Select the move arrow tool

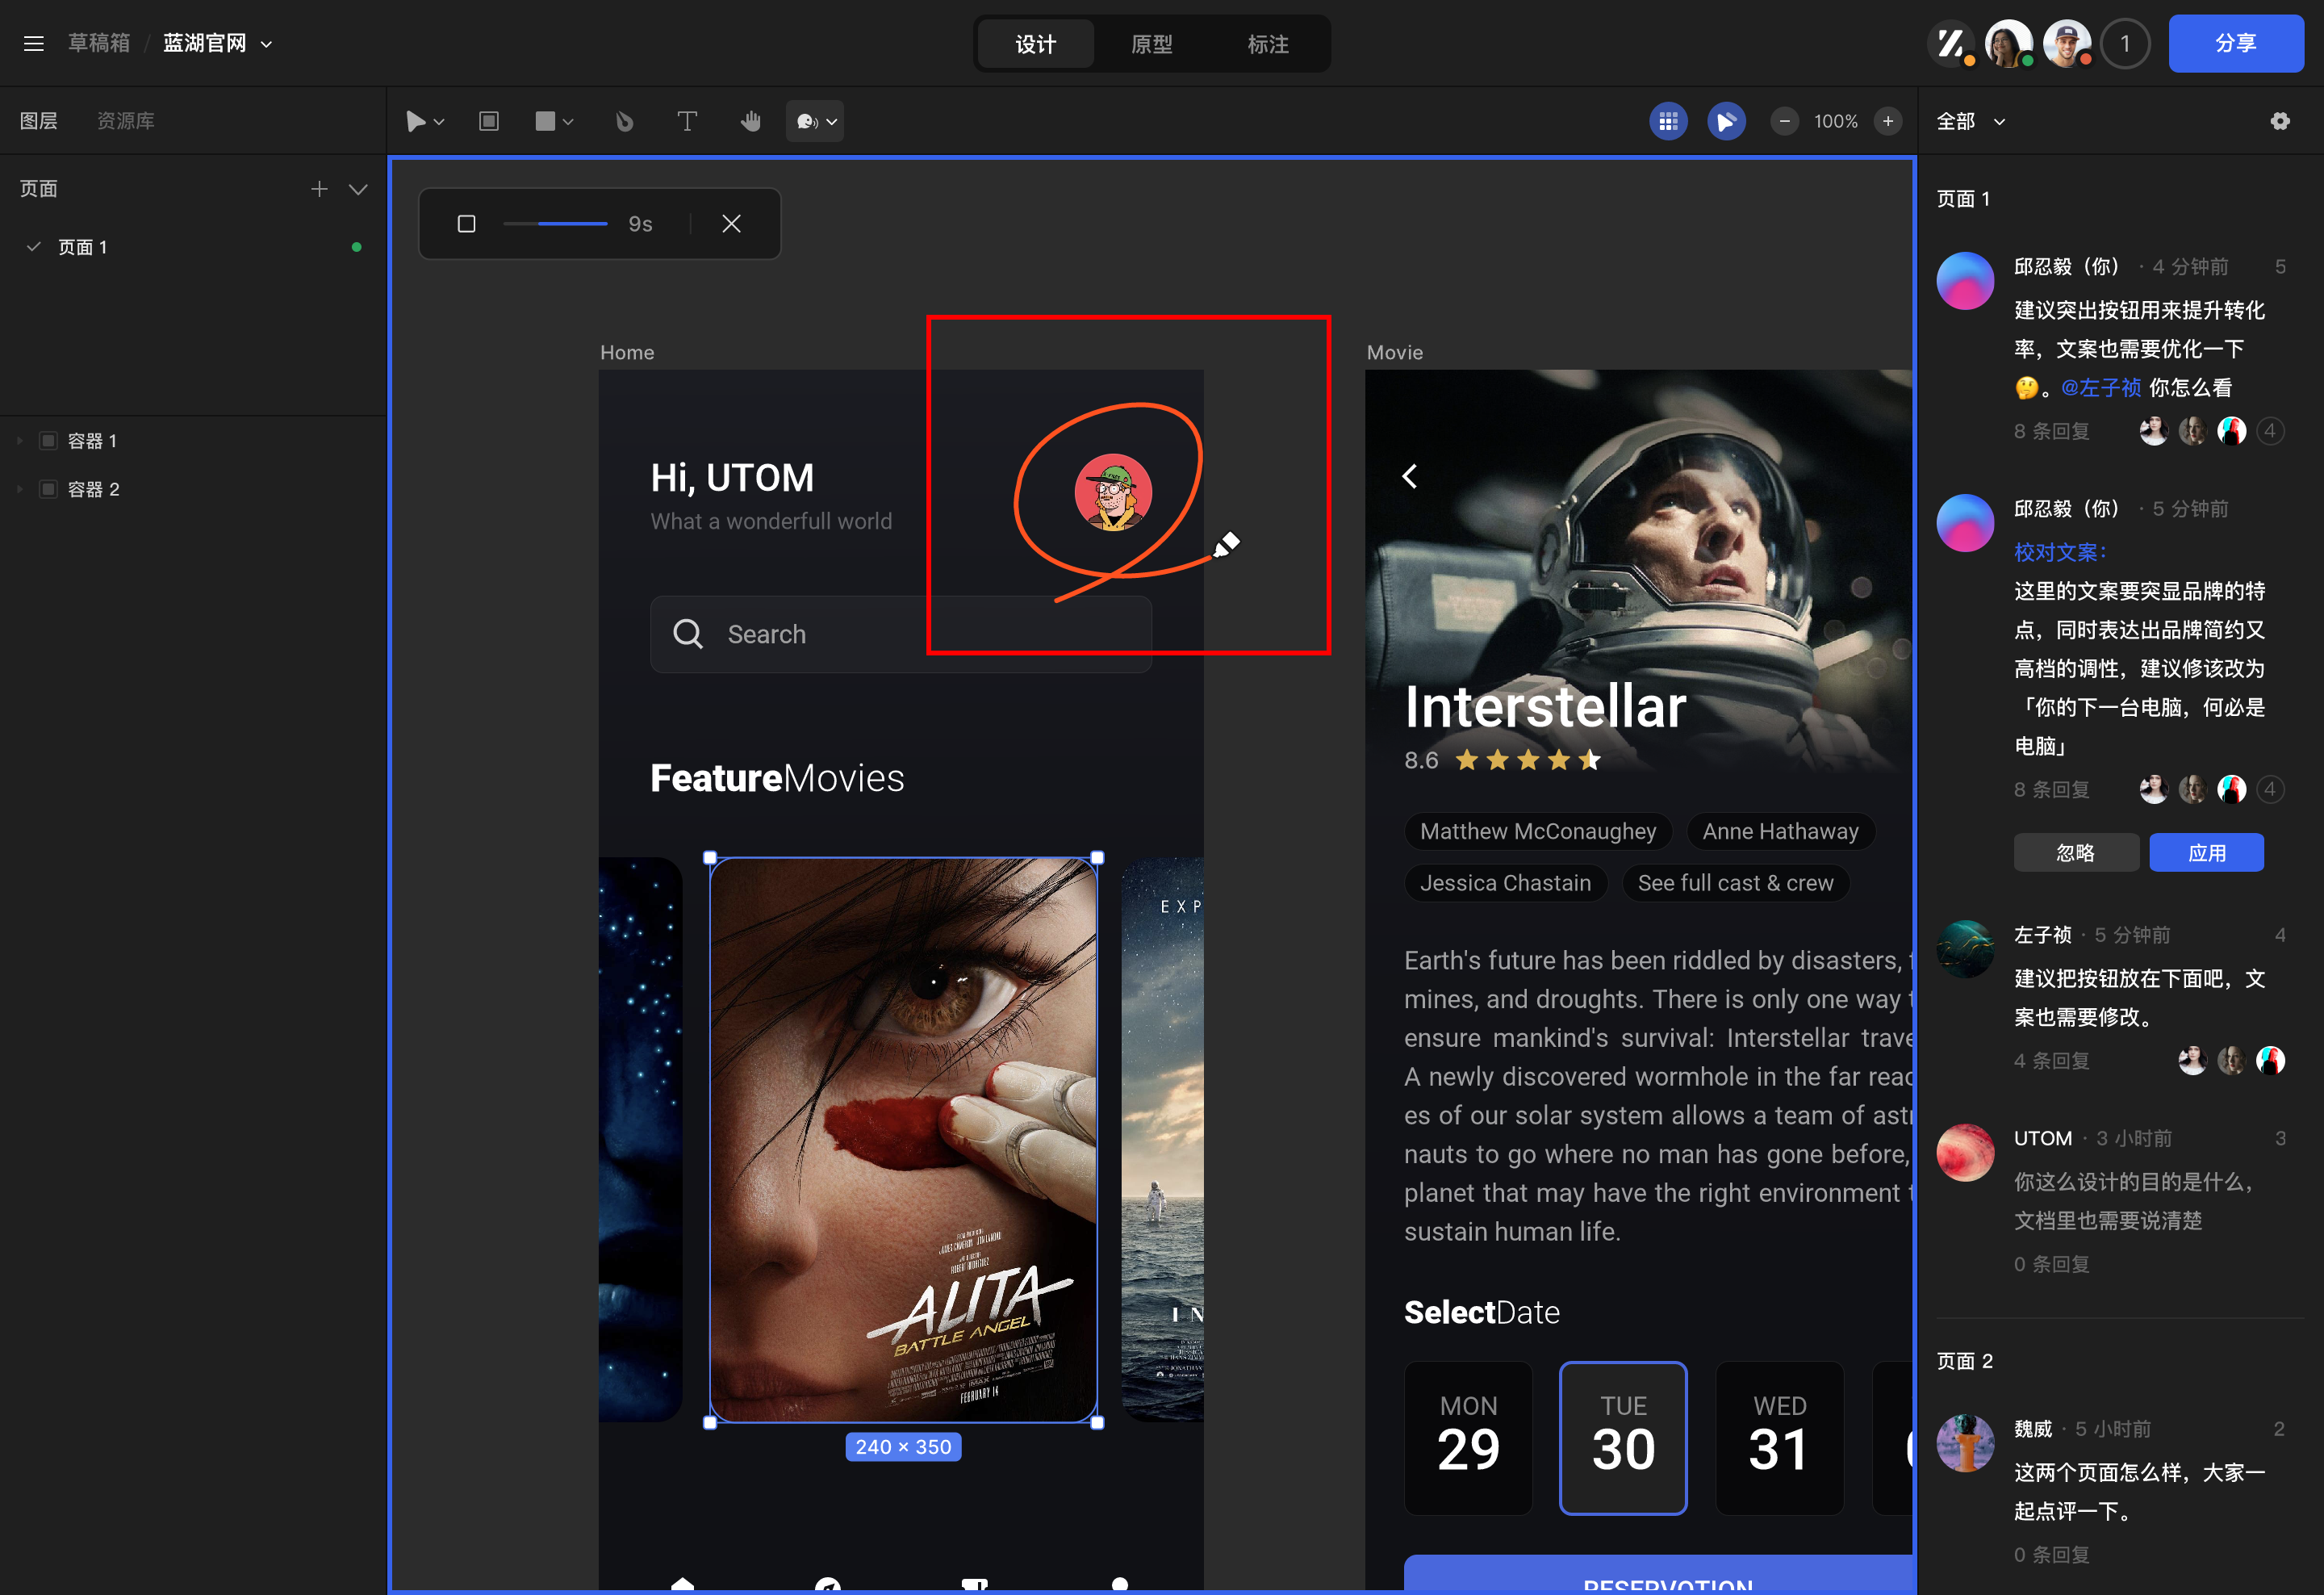[415, 121]
